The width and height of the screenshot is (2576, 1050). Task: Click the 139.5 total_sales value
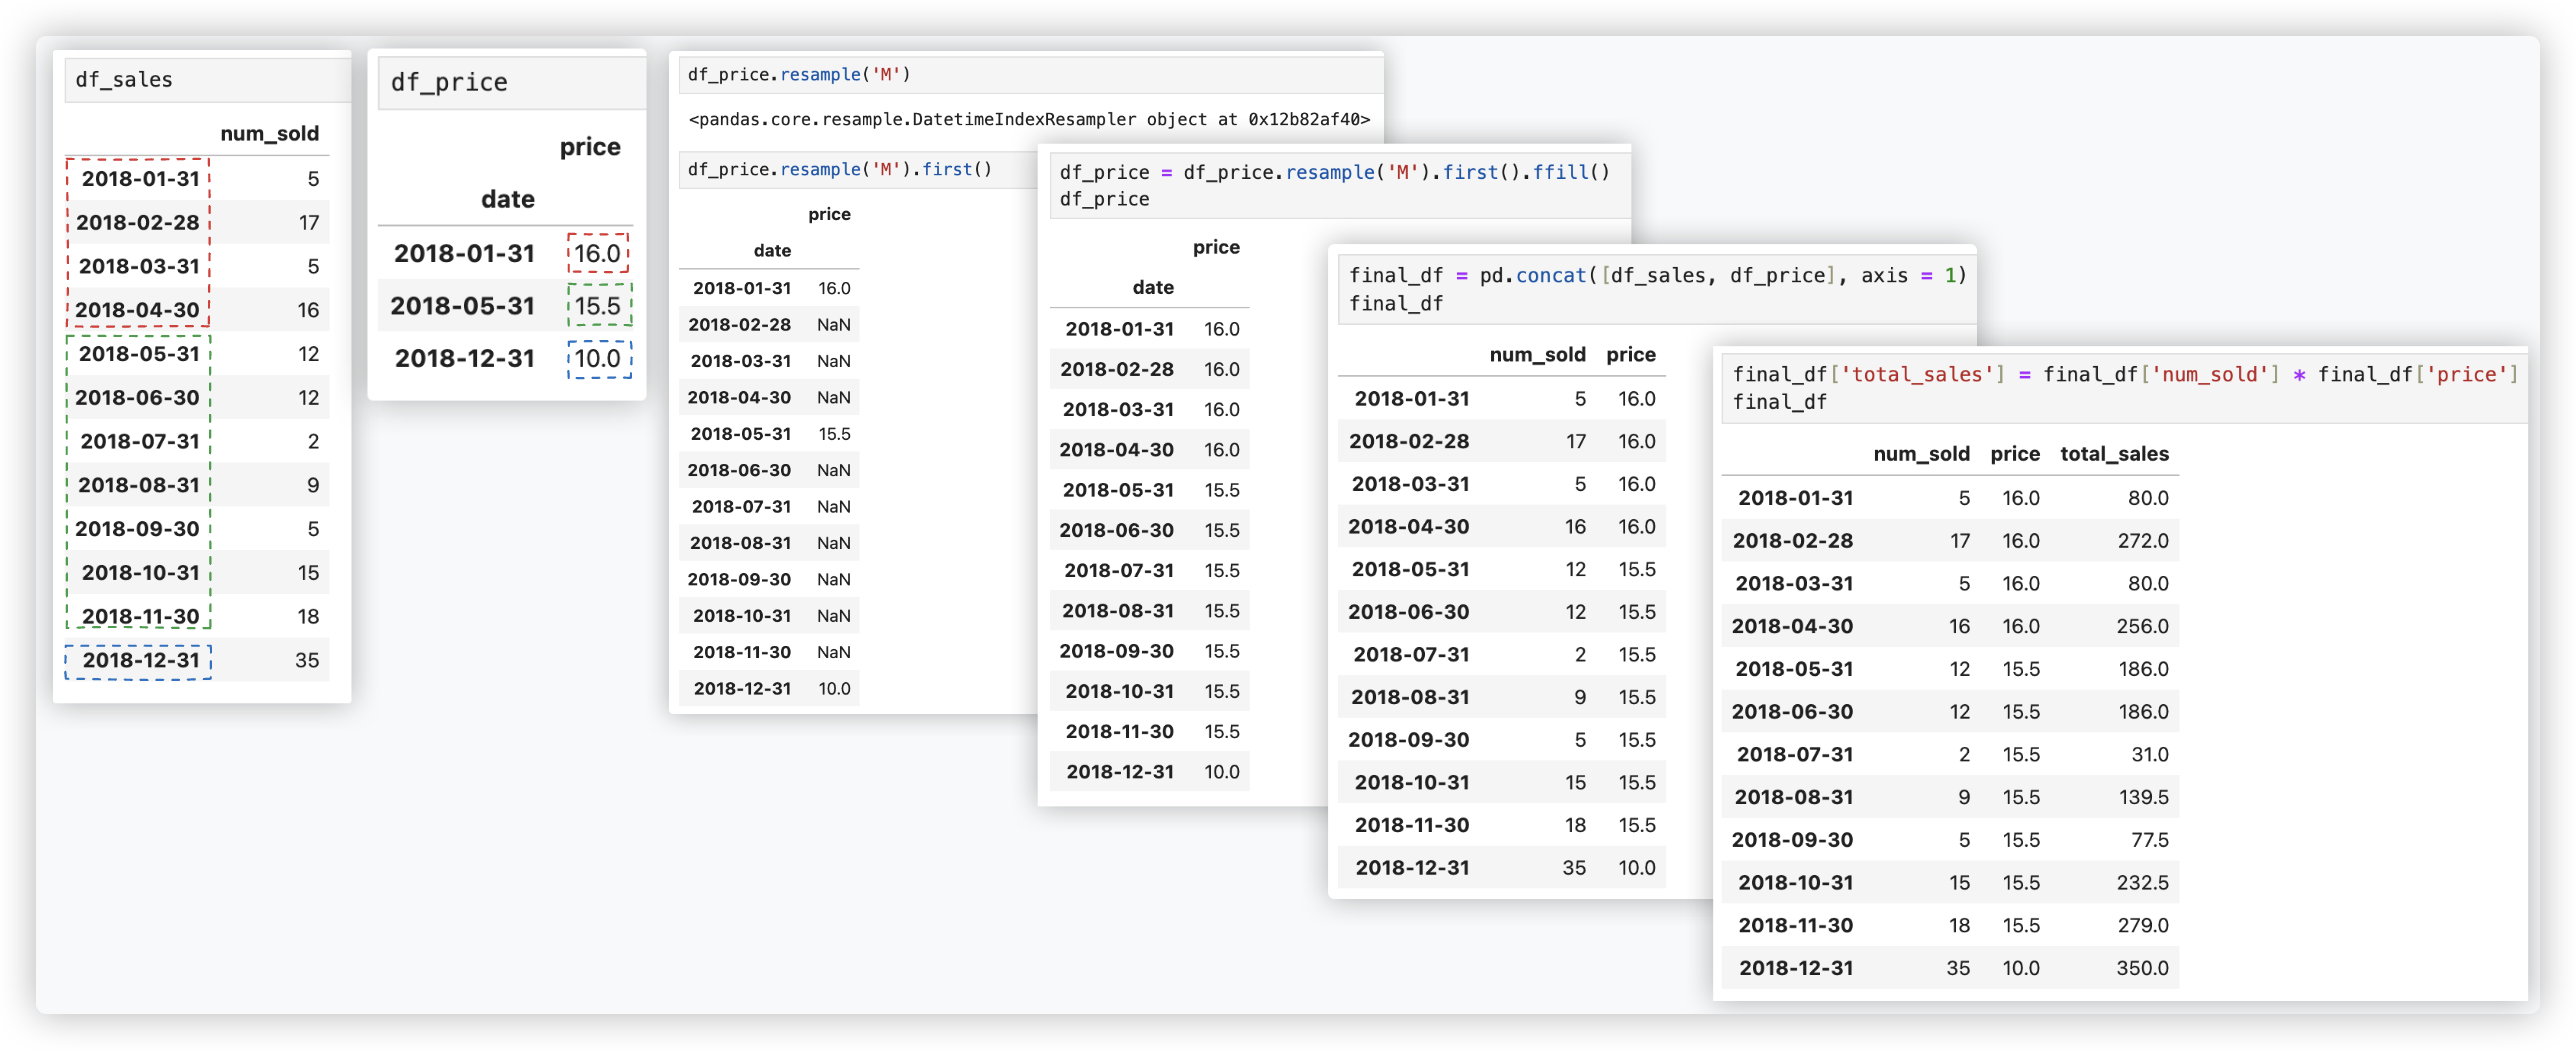coord(2143,797)
